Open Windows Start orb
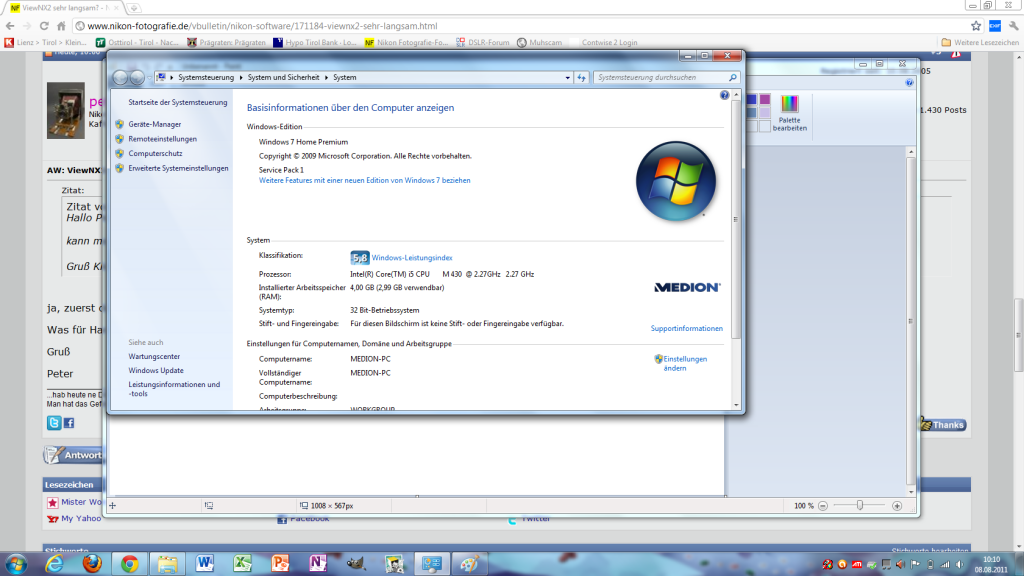Image resolution: width=1024 pixels, height=576 pixels. [16, 564]
